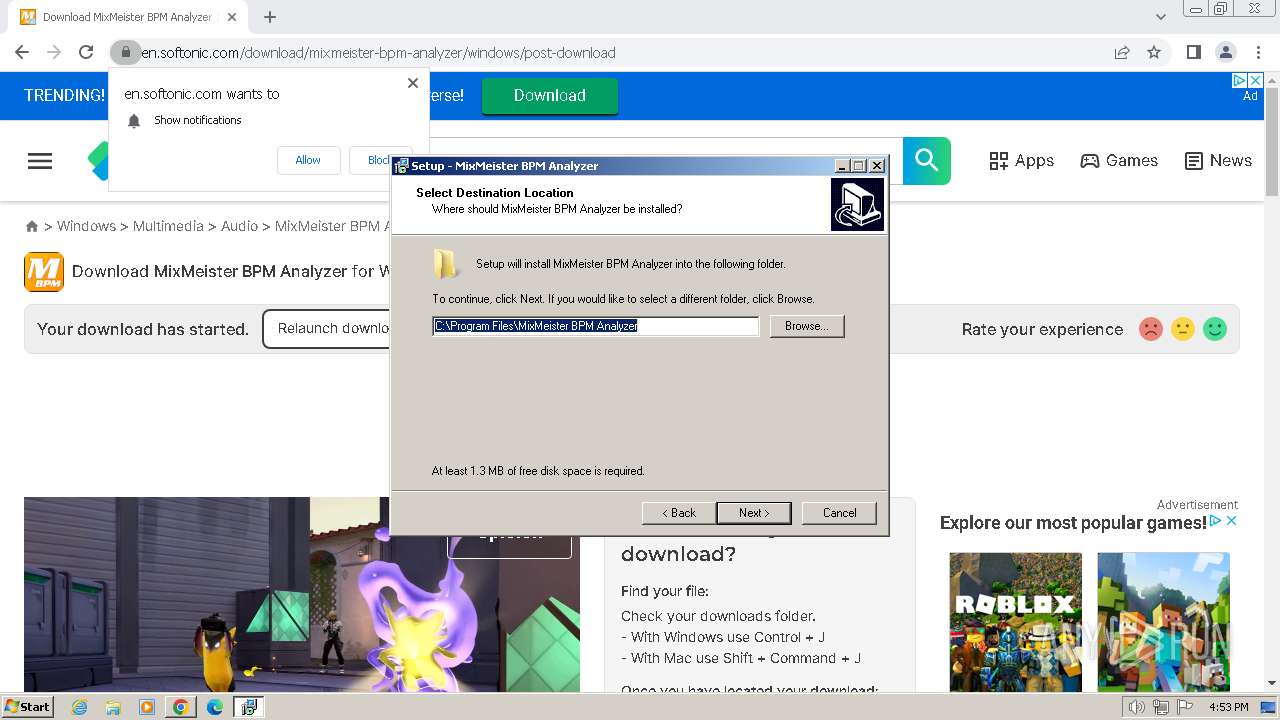Click the MixMeister BPM app logo
Viewport: 1280px width, 720px height.
(x=44, y=272)
